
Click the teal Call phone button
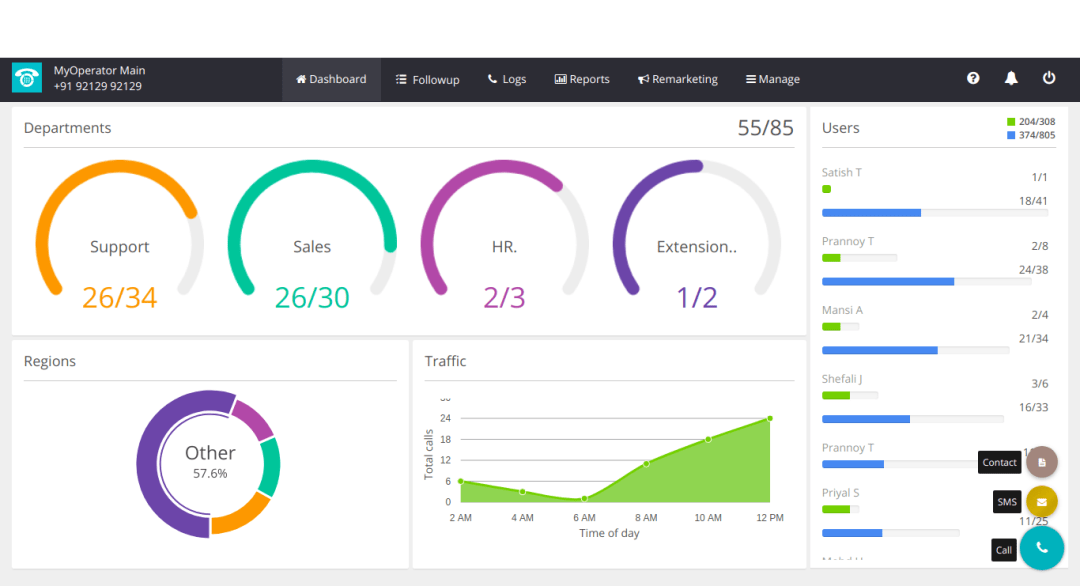pyautogui.click(x=1041, y=548)
